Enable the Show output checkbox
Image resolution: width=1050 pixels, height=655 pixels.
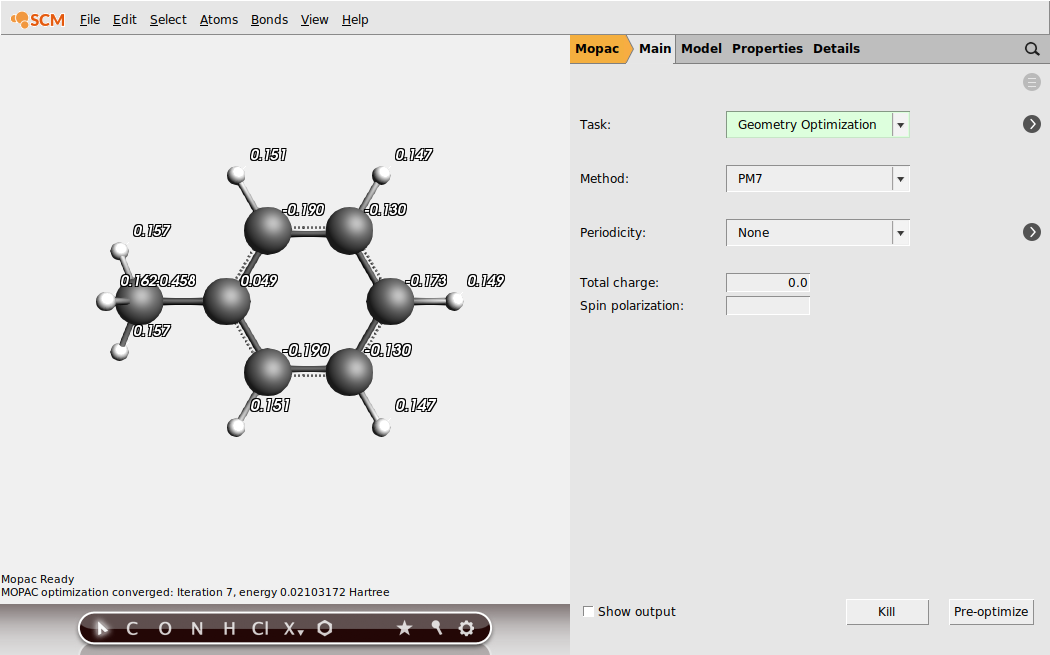588,611
